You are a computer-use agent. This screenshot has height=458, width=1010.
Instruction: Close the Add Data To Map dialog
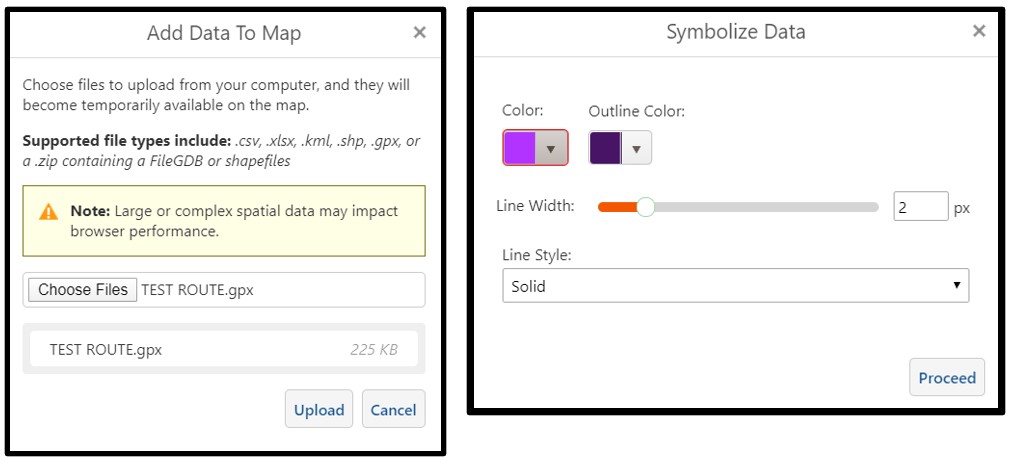pos(419,32)
